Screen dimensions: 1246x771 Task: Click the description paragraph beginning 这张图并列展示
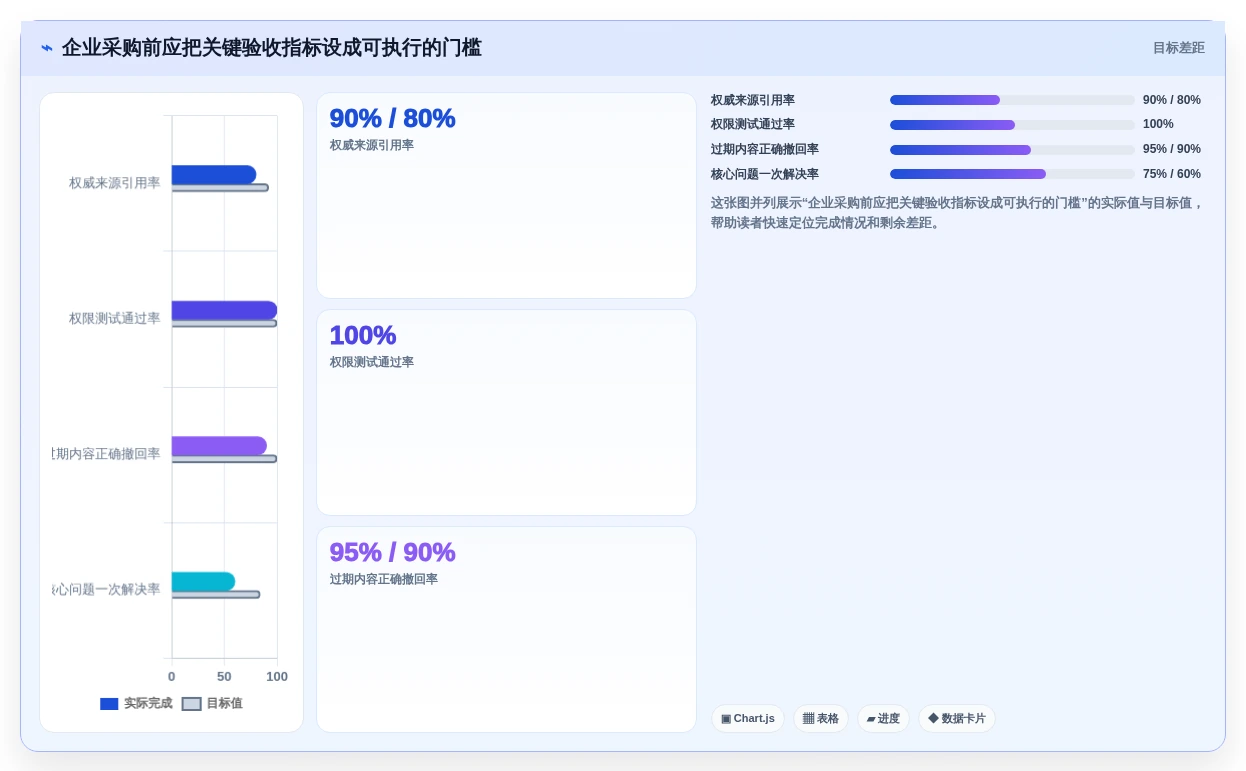click(958, 213)
